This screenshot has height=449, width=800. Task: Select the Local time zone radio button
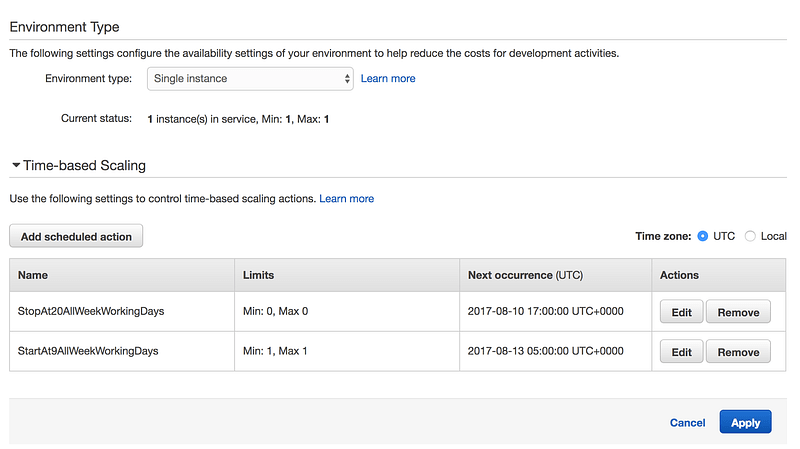[x=750, y=236]
